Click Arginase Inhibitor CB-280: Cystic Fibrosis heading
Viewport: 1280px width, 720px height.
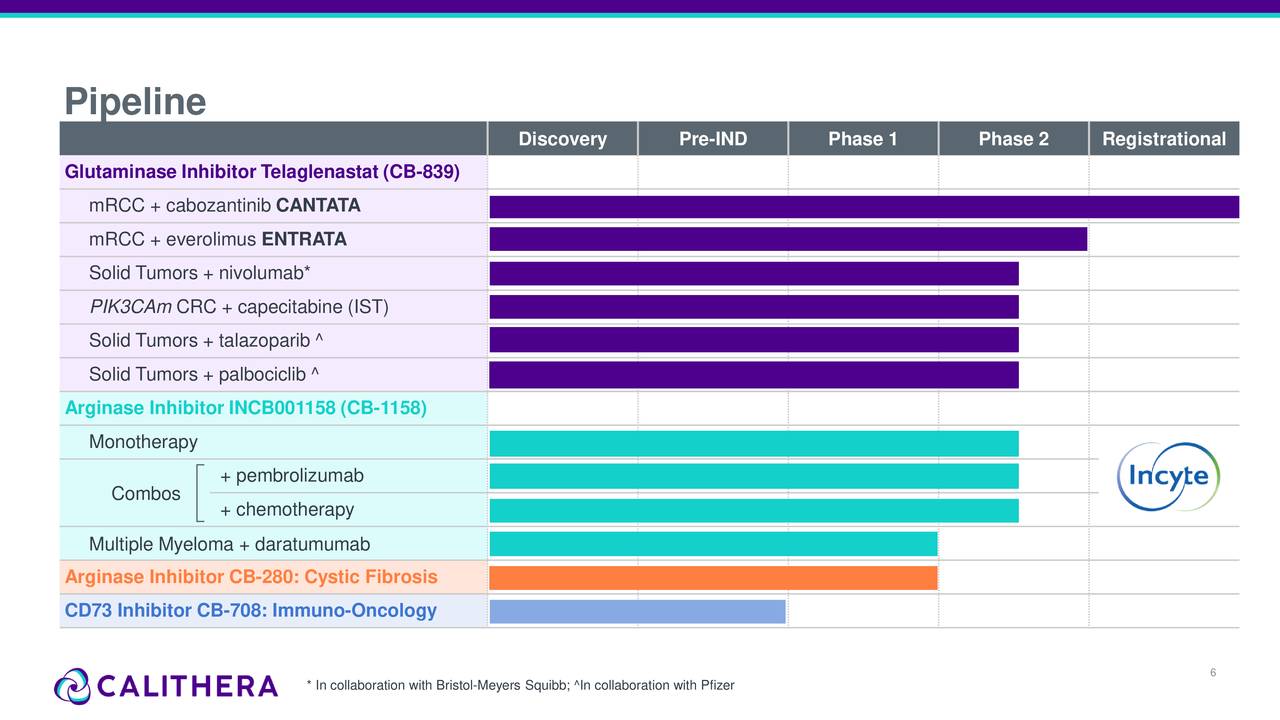pyautogui.click(x=251, y=577)
